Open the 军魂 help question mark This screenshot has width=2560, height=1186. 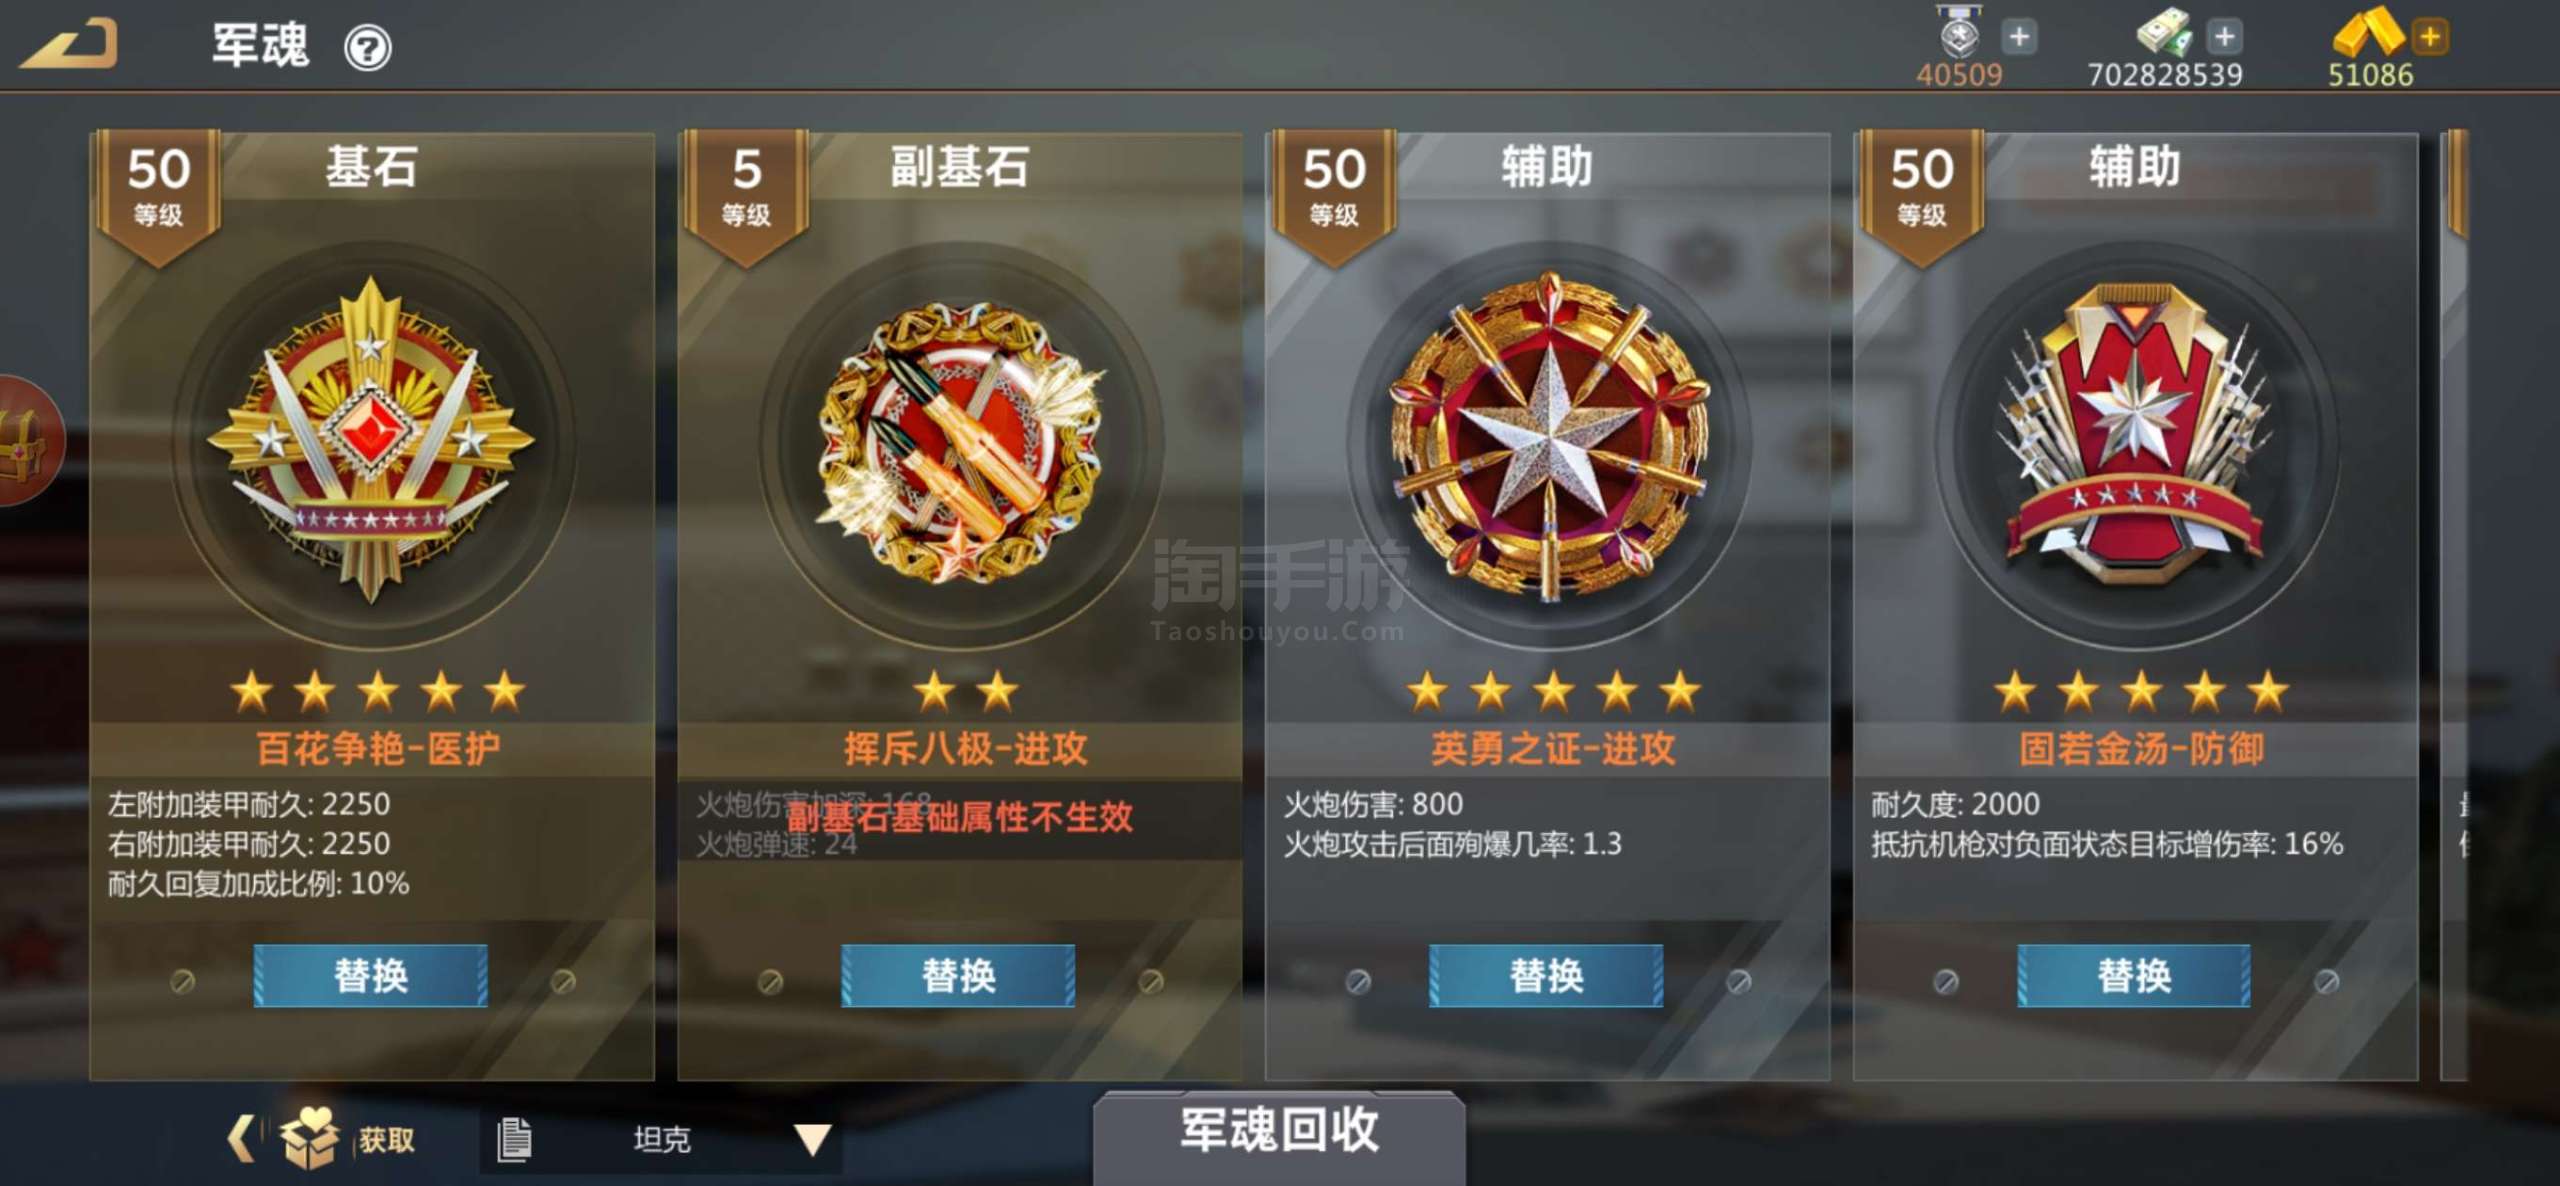(x=368, y=47)
